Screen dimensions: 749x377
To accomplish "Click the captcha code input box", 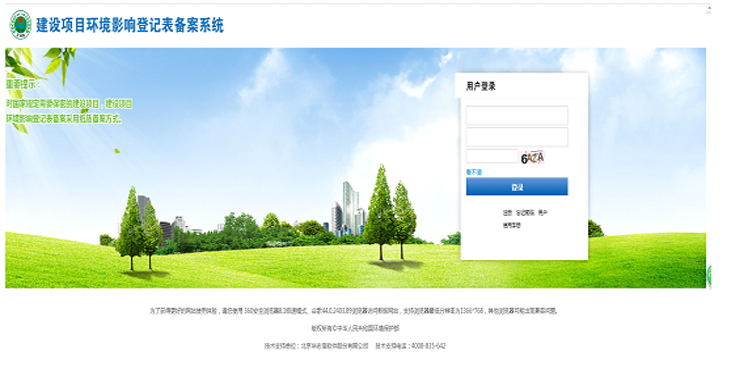I will click(492, 156).
